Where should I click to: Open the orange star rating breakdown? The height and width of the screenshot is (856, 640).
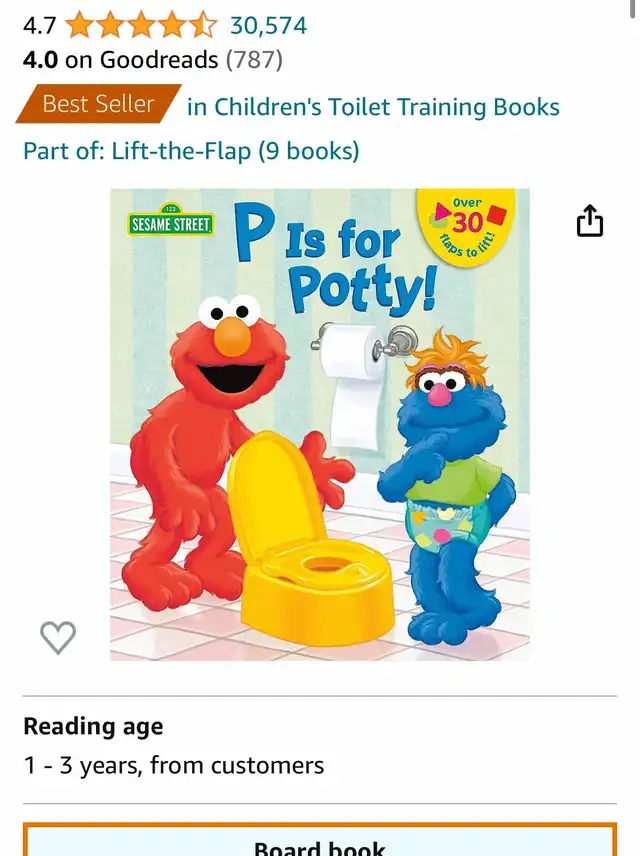tap(141, 26)
